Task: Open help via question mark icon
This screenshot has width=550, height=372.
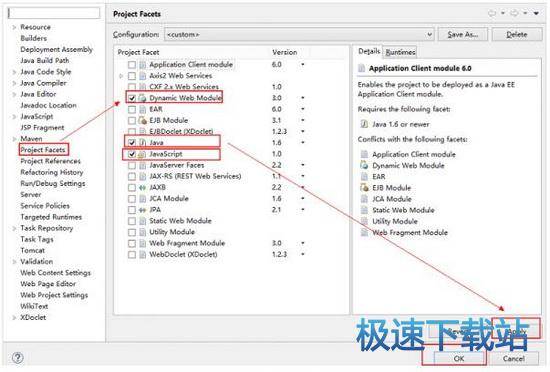Action: (18, 358)
